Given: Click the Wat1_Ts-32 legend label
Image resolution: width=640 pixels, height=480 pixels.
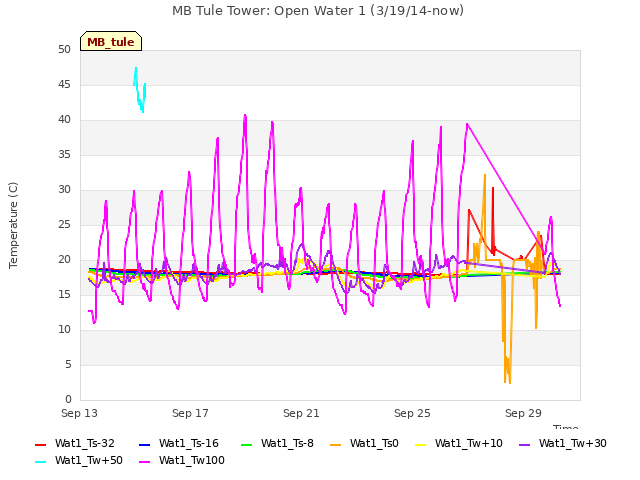Looking at the screenshot, I should coord(84,443).
